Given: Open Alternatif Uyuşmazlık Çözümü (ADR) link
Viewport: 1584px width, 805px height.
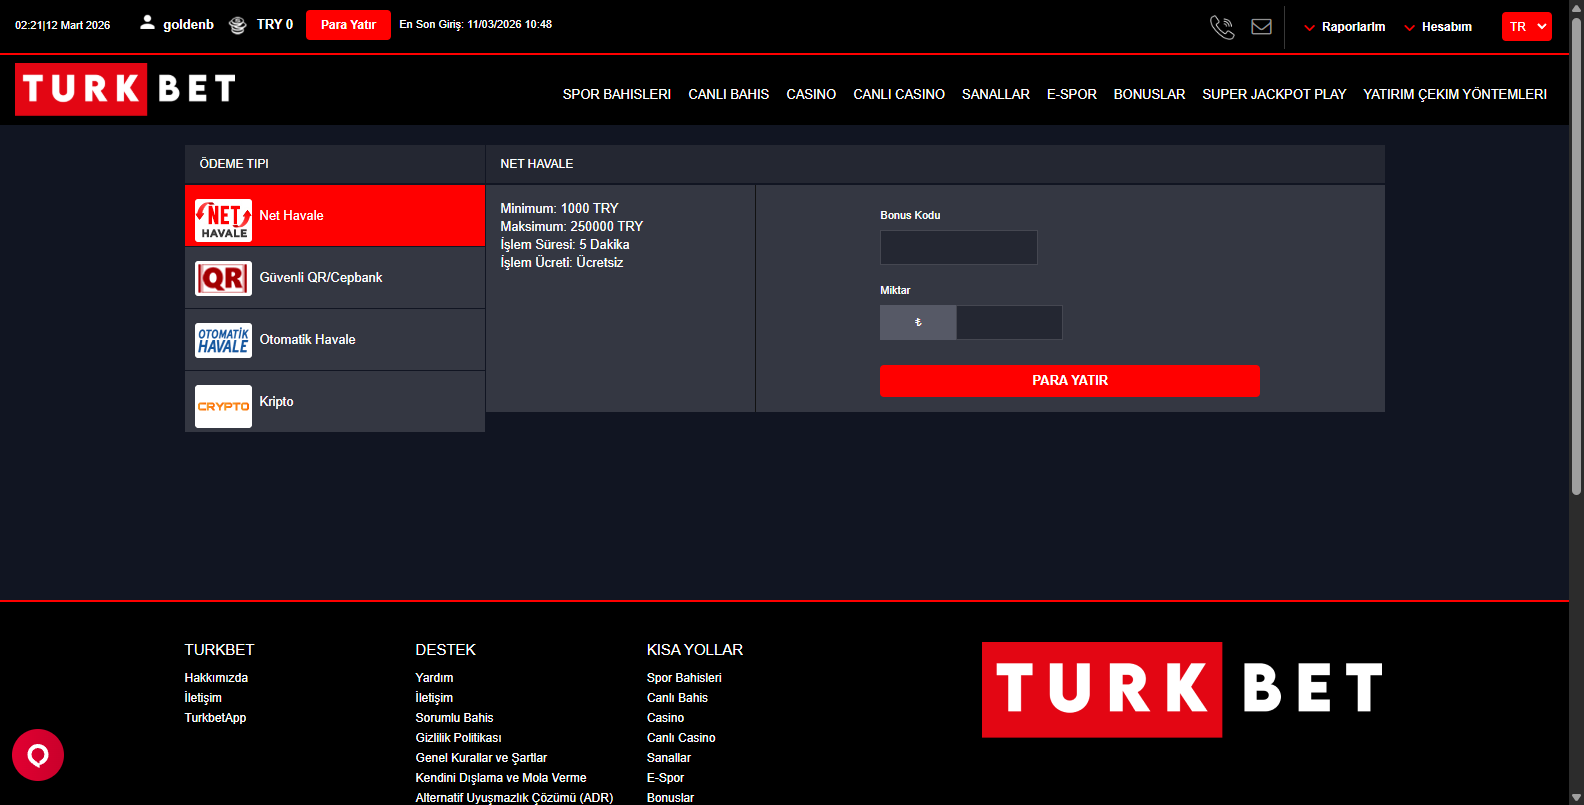Looking at the screenshot, I should tap(514, 798).
